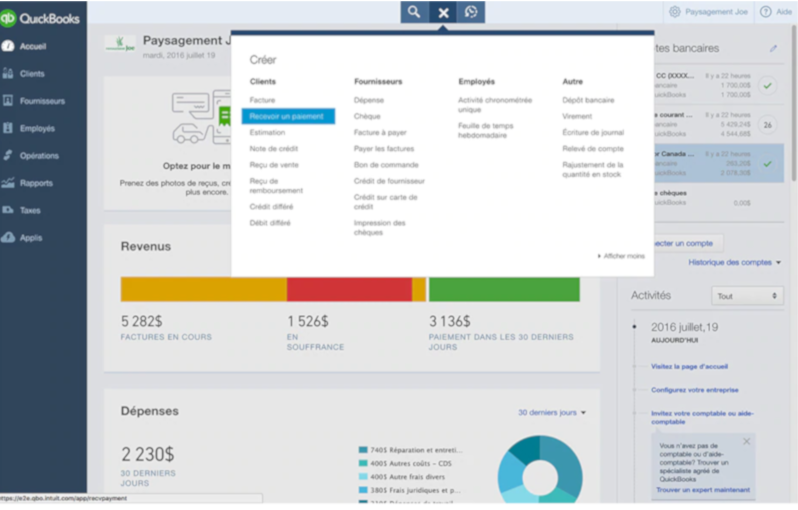Open the search magnifier icon

click(414, 12)
